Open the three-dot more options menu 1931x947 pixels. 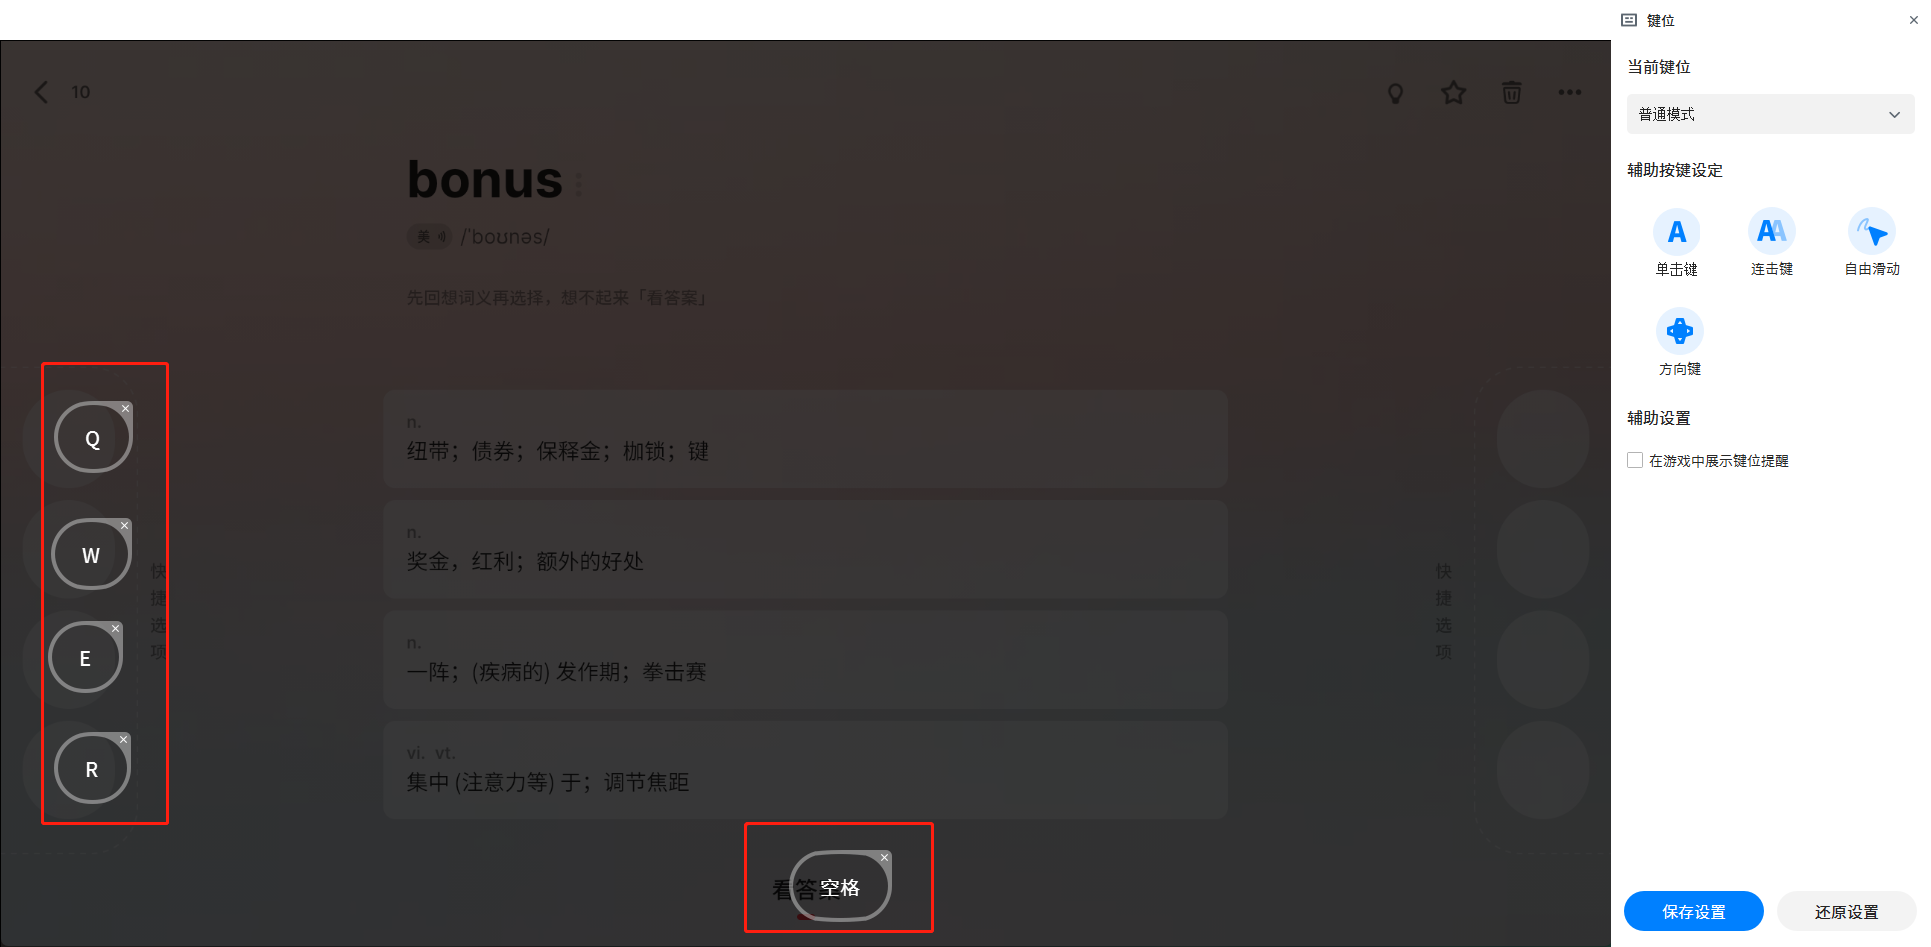[1569, 93]
